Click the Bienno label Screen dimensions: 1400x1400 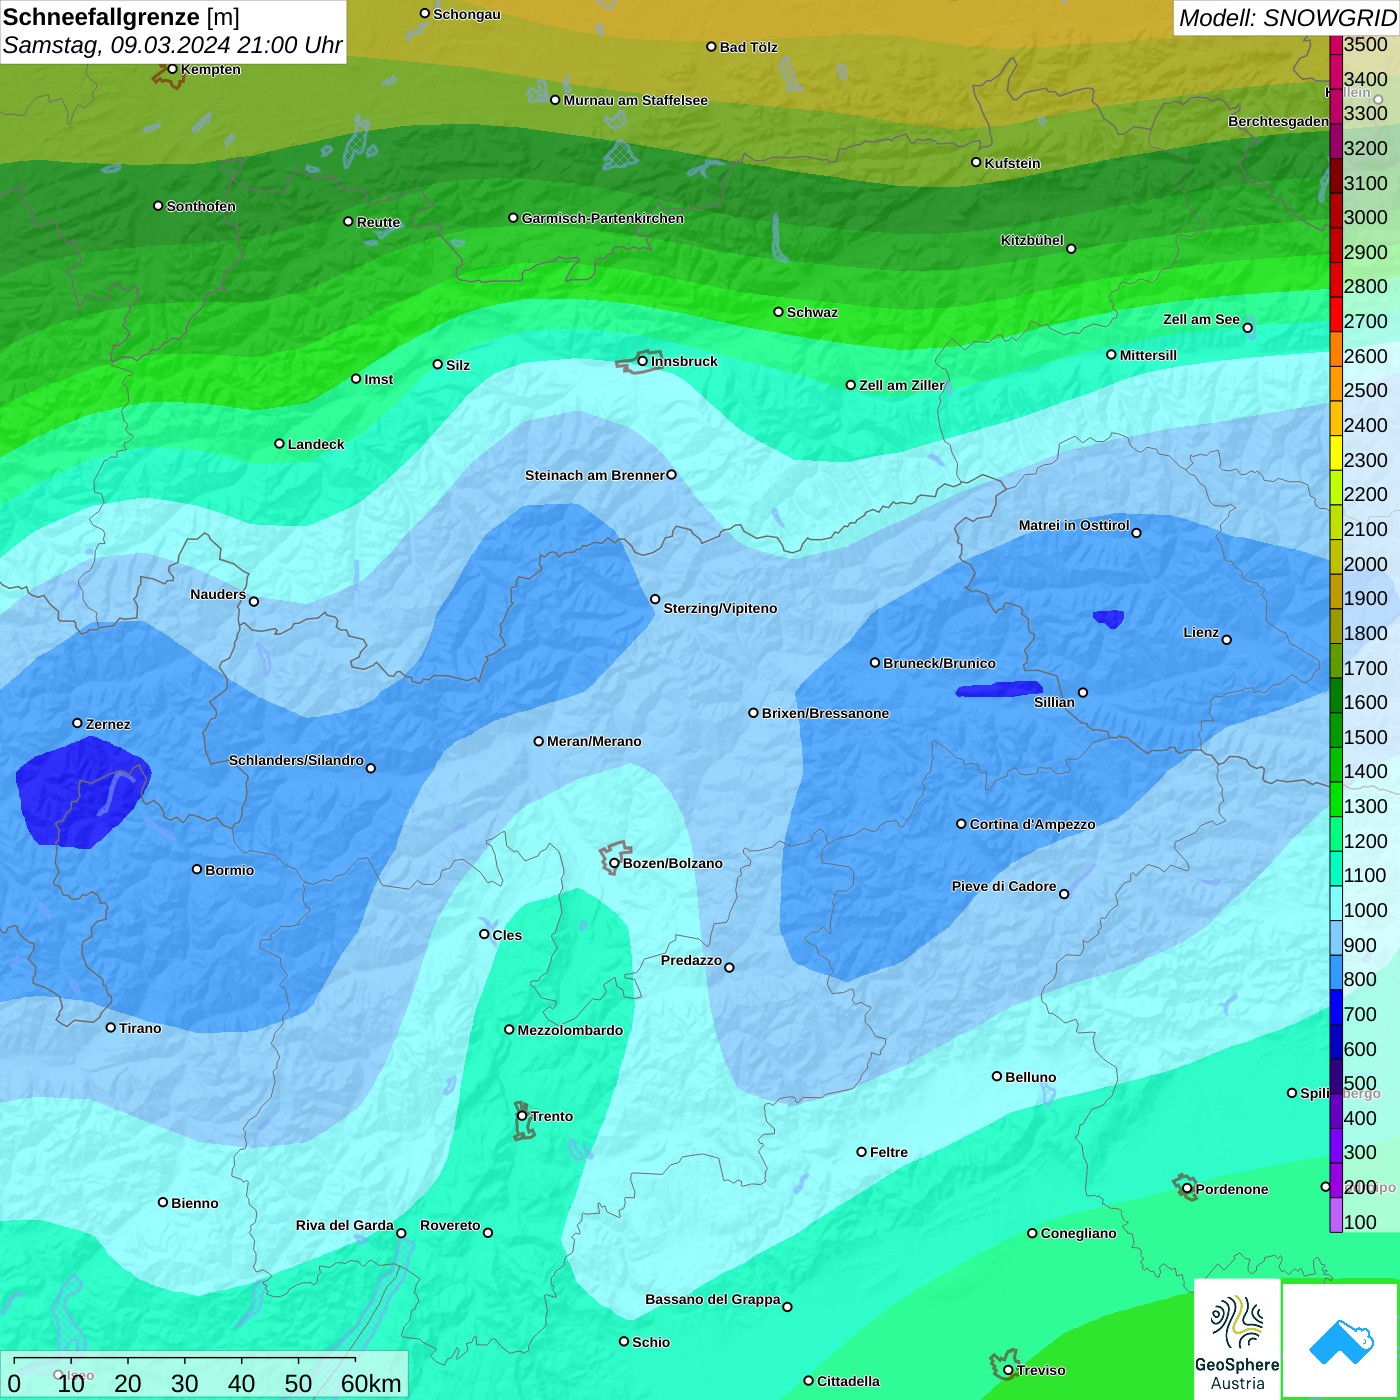coord(194,1203)
